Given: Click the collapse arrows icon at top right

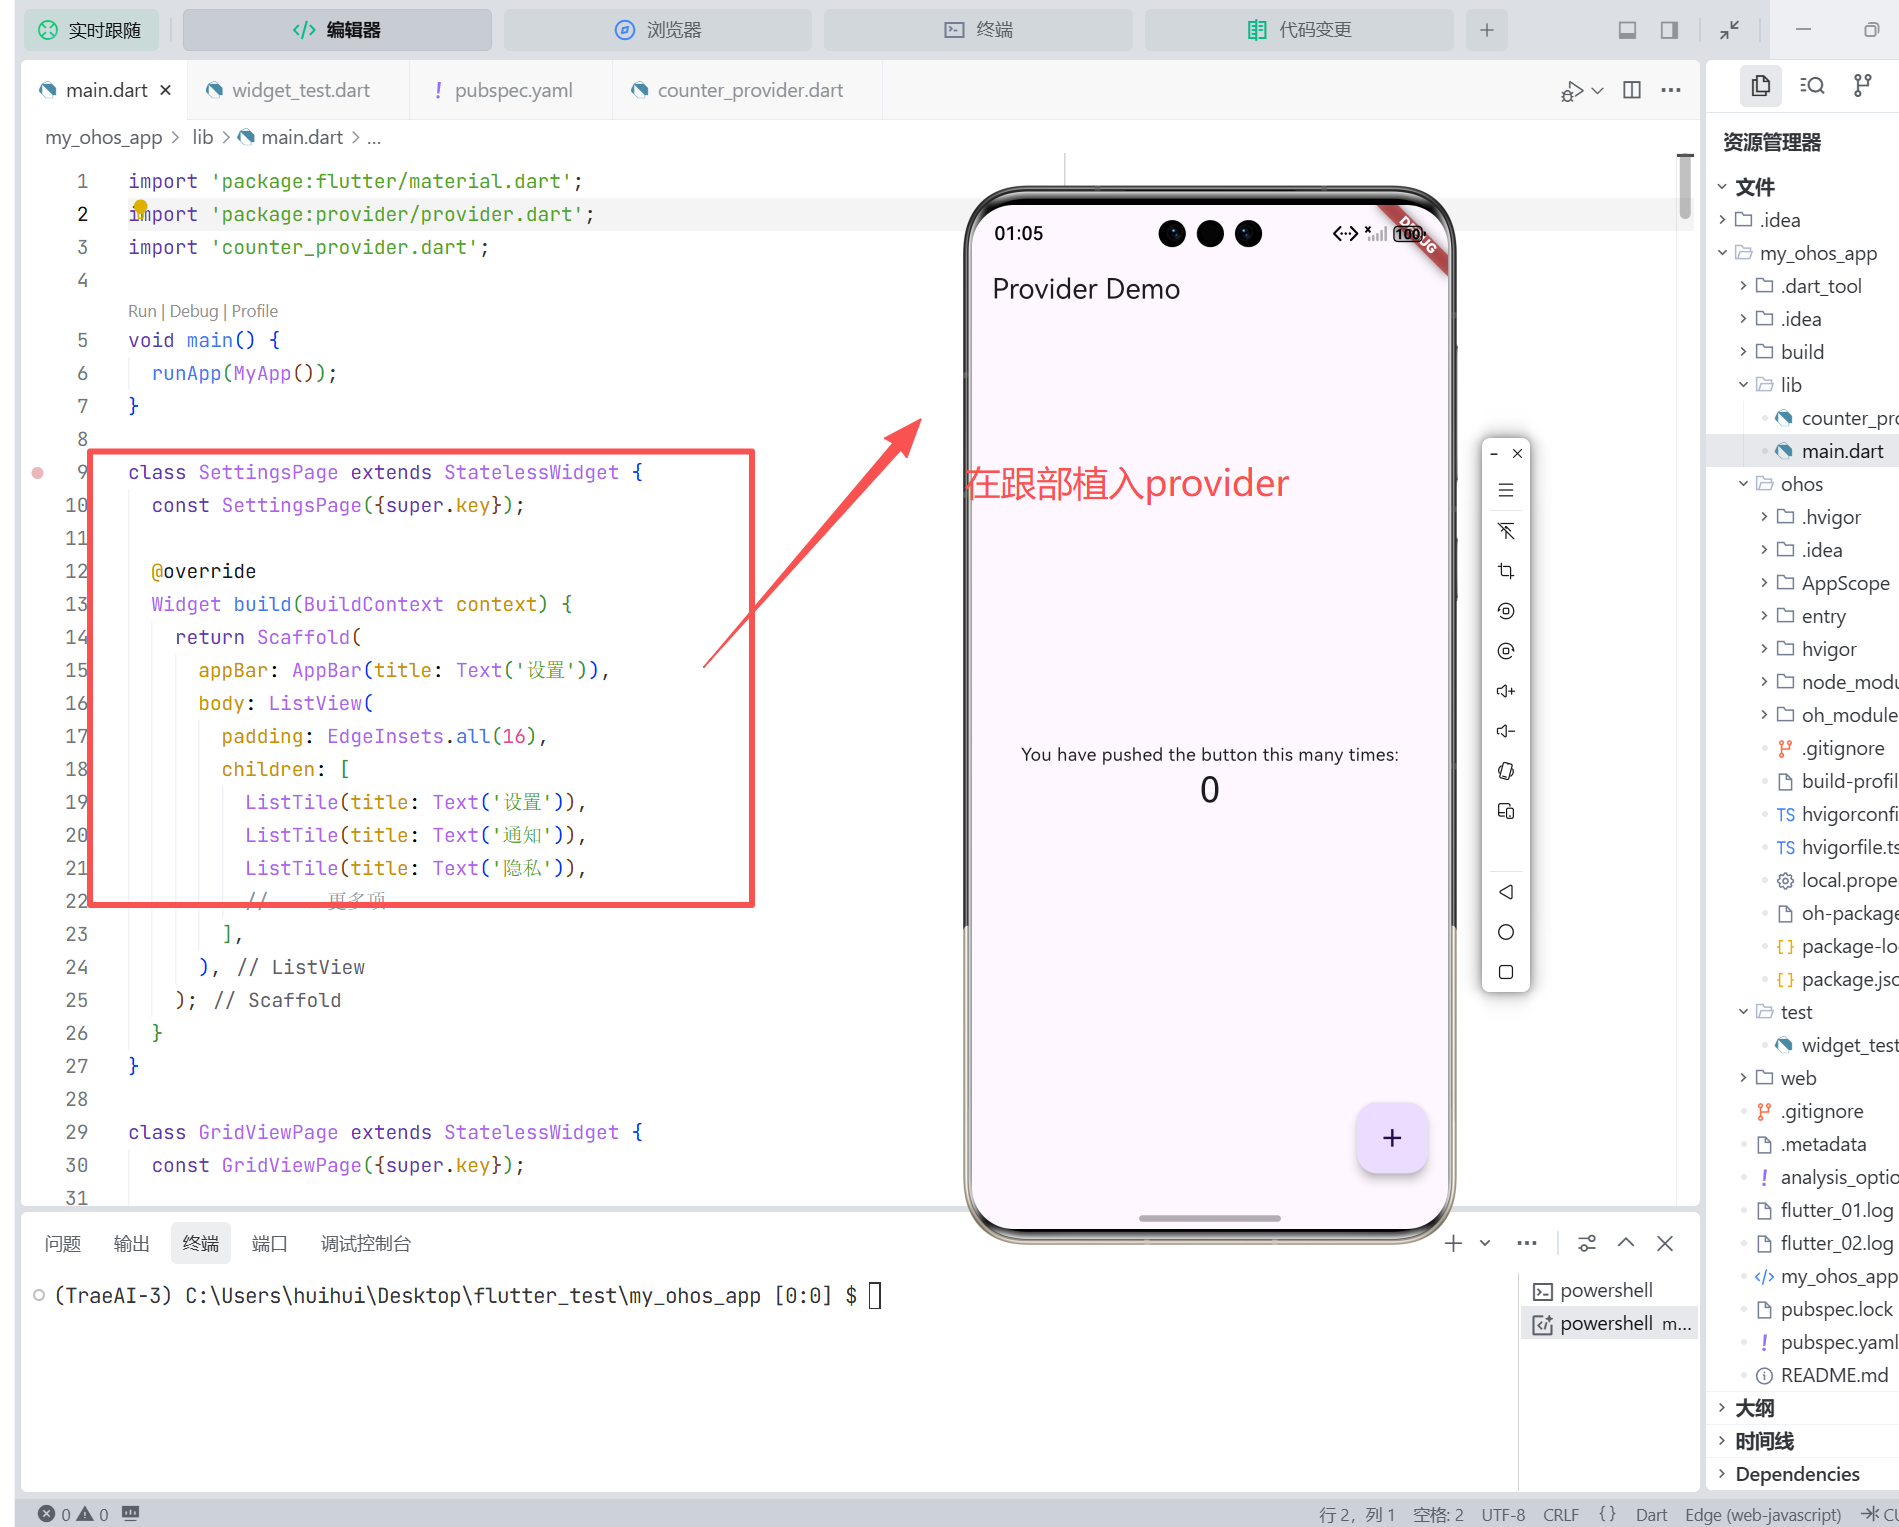Looking at the screenshot, I should tap(1729, 30).
